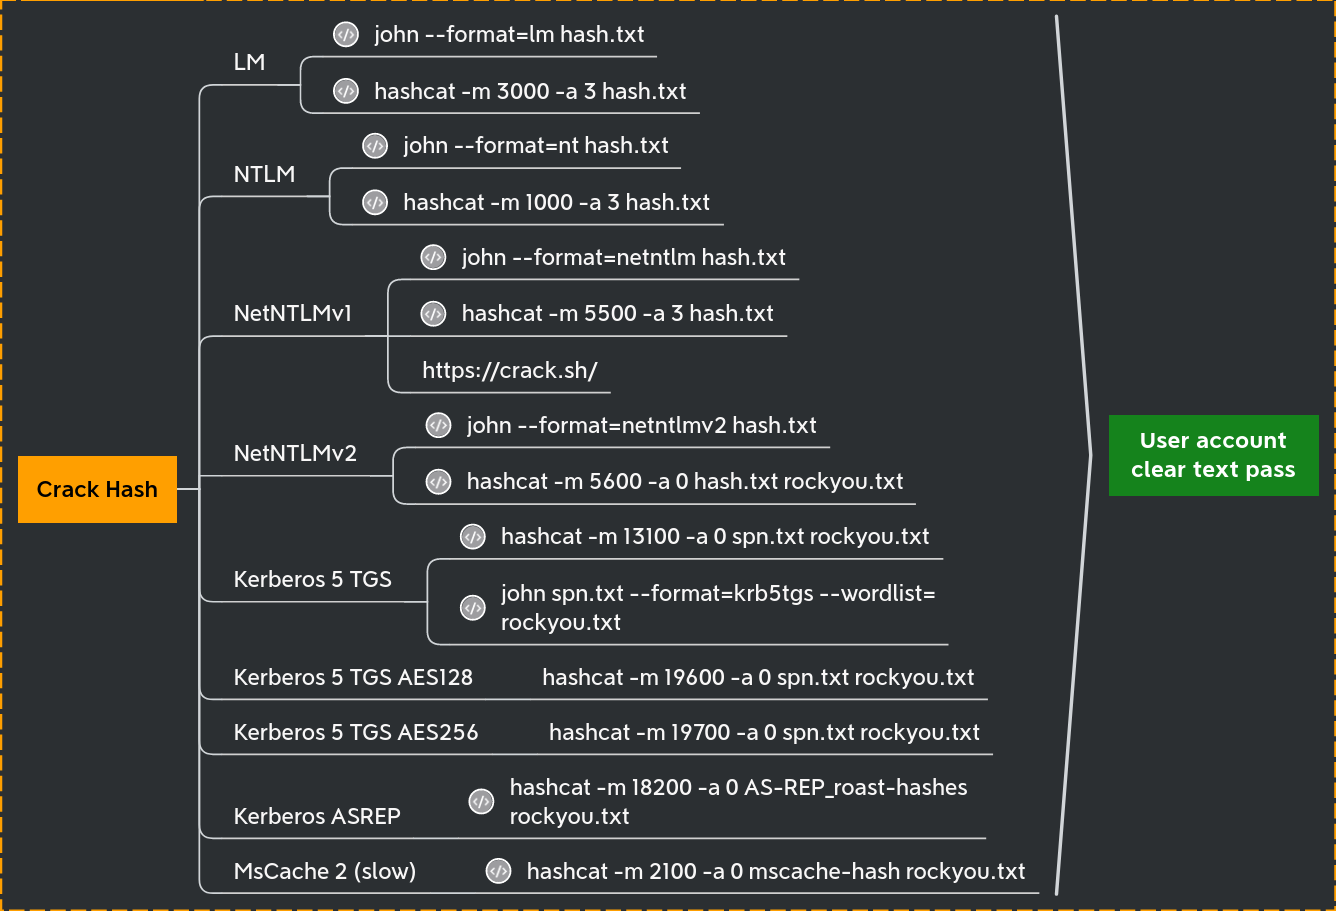Click code icon beside hashcat -m 1000 command
This screenshot has height=911, width=1336.
click(374, 202)
